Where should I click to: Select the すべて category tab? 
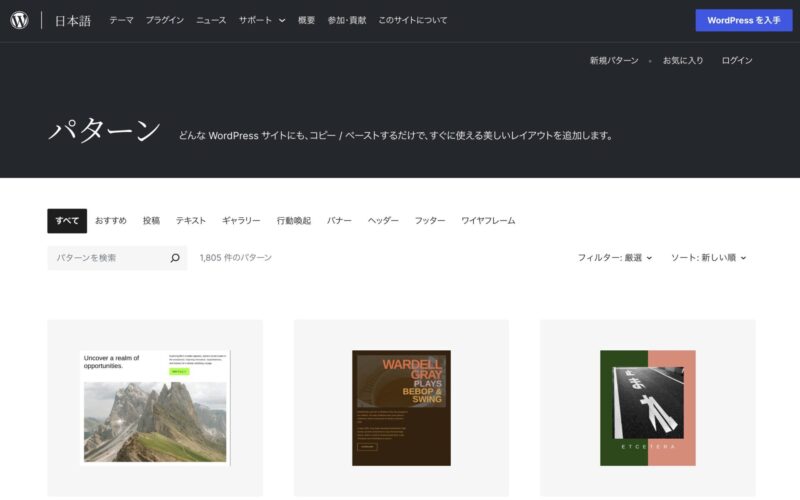point(67,220)
